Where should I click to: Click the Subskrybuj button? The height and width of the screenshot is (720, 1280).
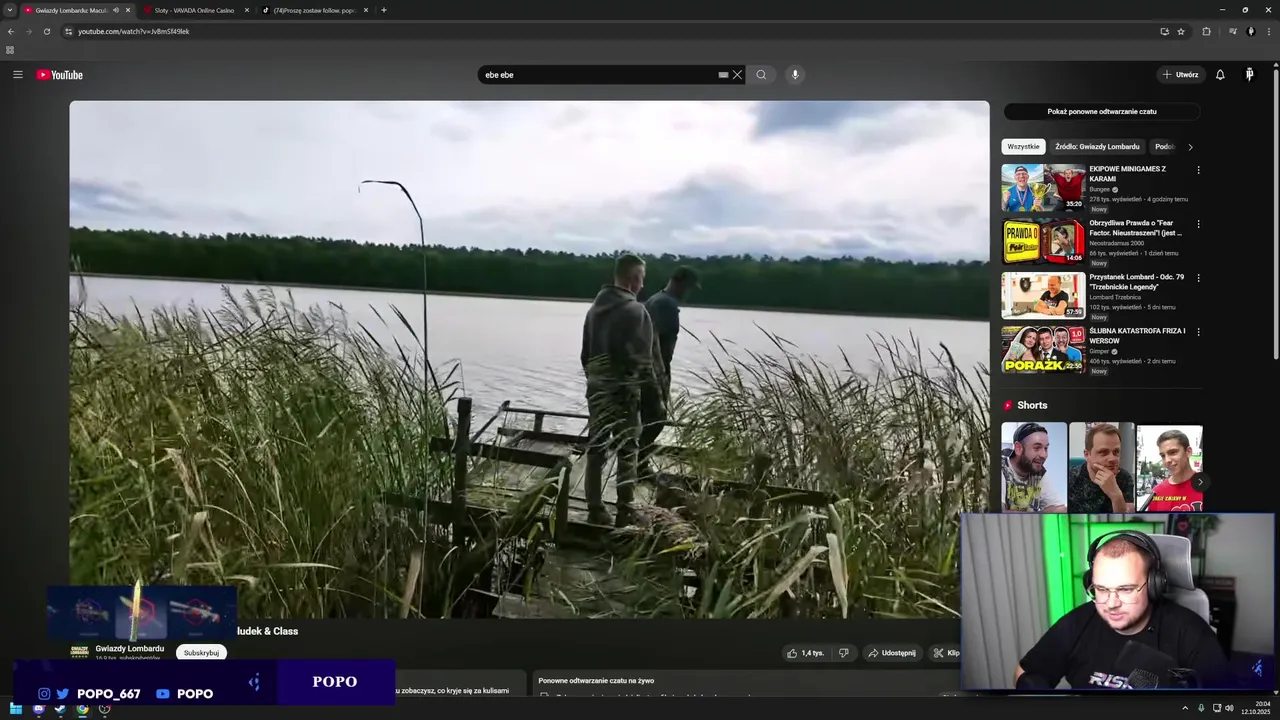201,653
